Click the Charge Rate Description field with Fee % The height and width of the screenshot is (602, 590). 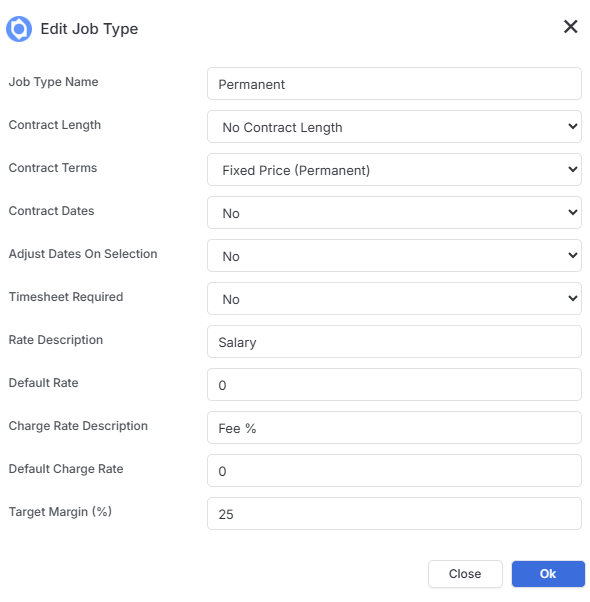pyautogui.click(x=394, y=428)
